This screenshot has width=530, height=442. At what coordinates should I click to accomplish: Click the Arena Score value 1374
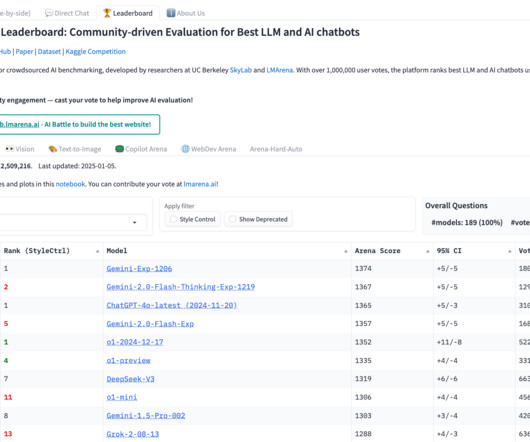pos(363,269)
